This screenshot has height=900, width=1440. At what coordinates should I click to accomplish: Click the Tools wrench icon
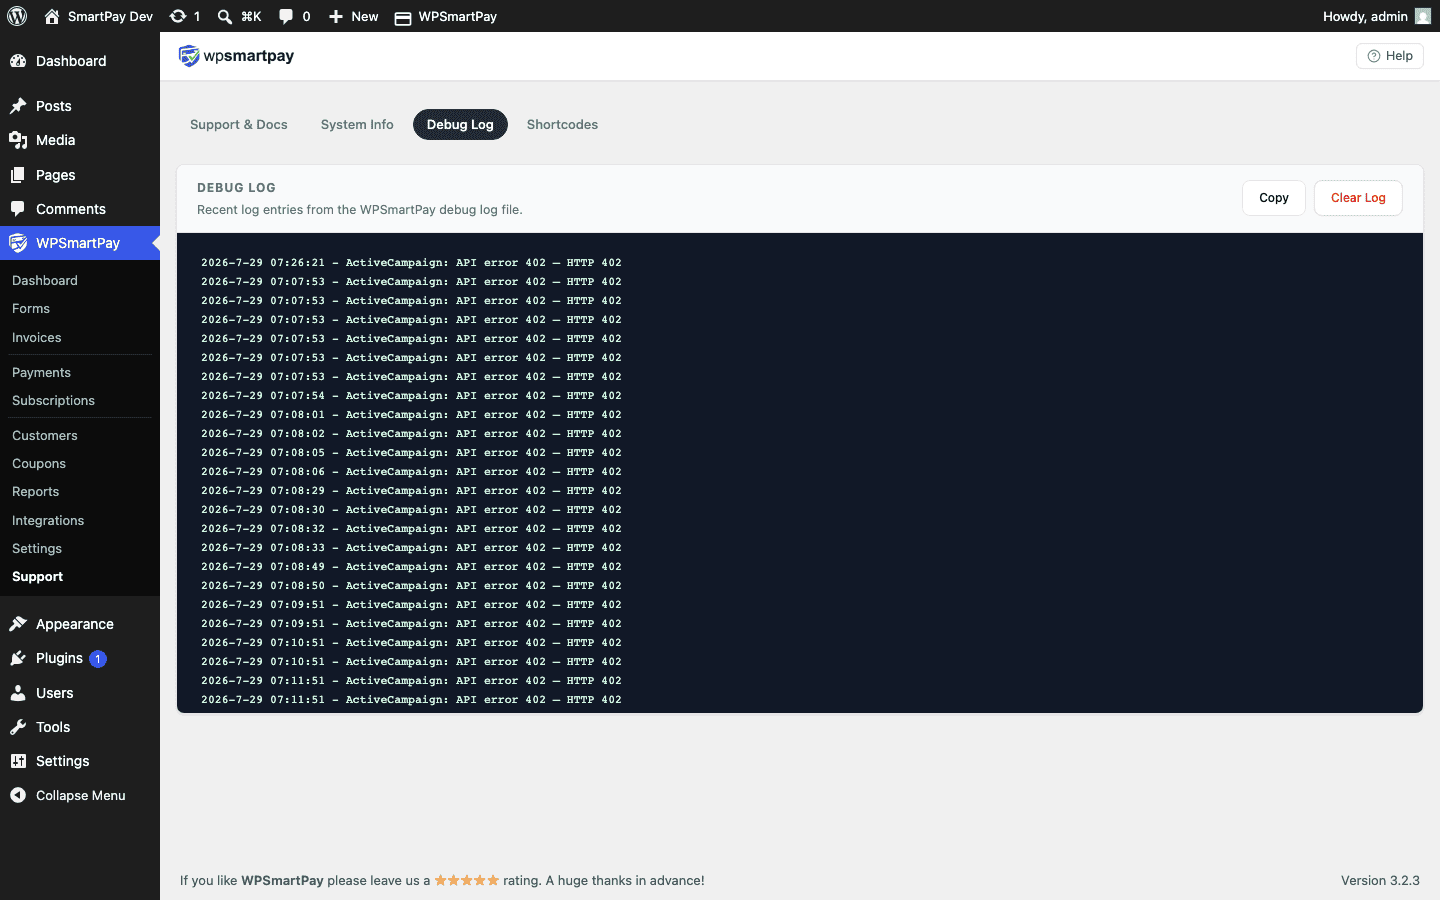pyautogui.click(x=18, y=727)
